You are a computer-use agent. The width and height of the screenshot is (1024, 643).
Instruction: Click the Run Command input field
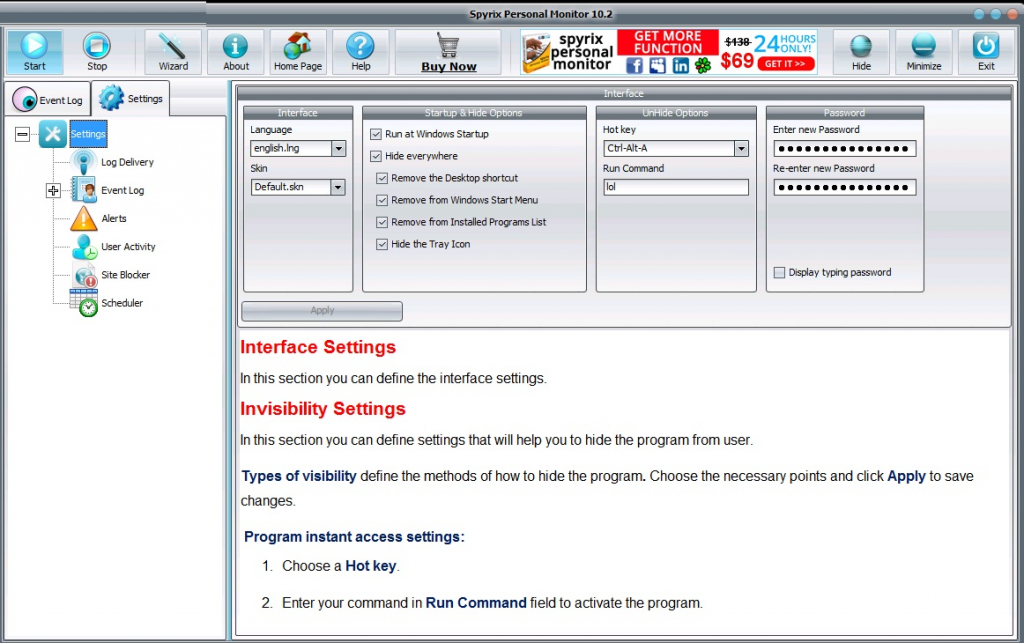675,187
